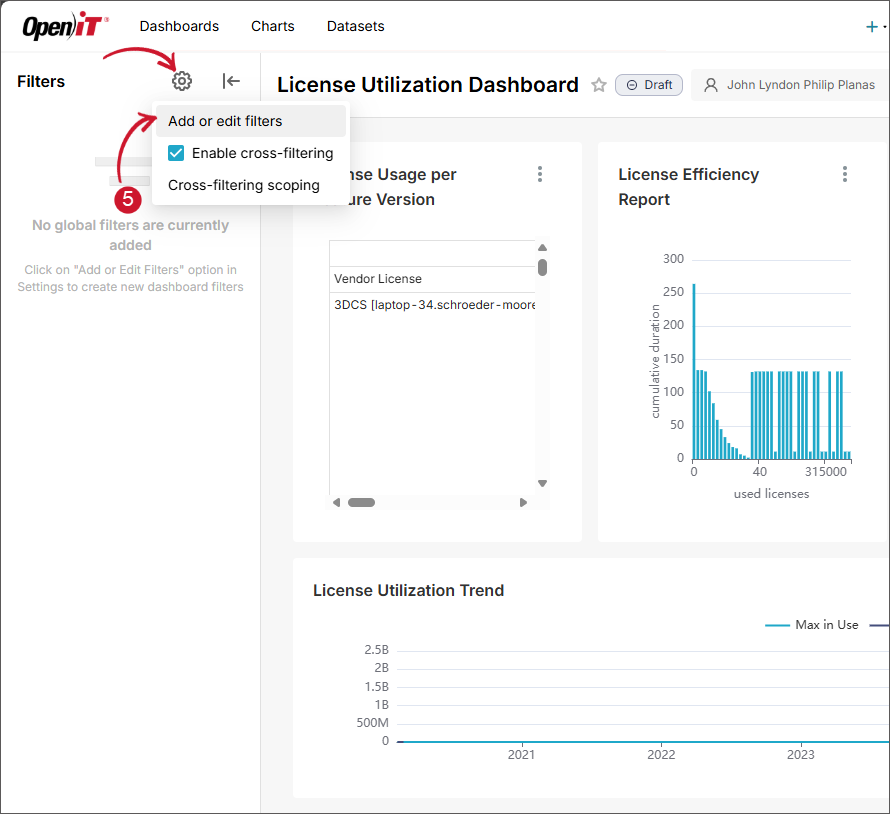Go to Dashboards in top navigation
This screenshot has height=814, width=890.
click(179, 26)
